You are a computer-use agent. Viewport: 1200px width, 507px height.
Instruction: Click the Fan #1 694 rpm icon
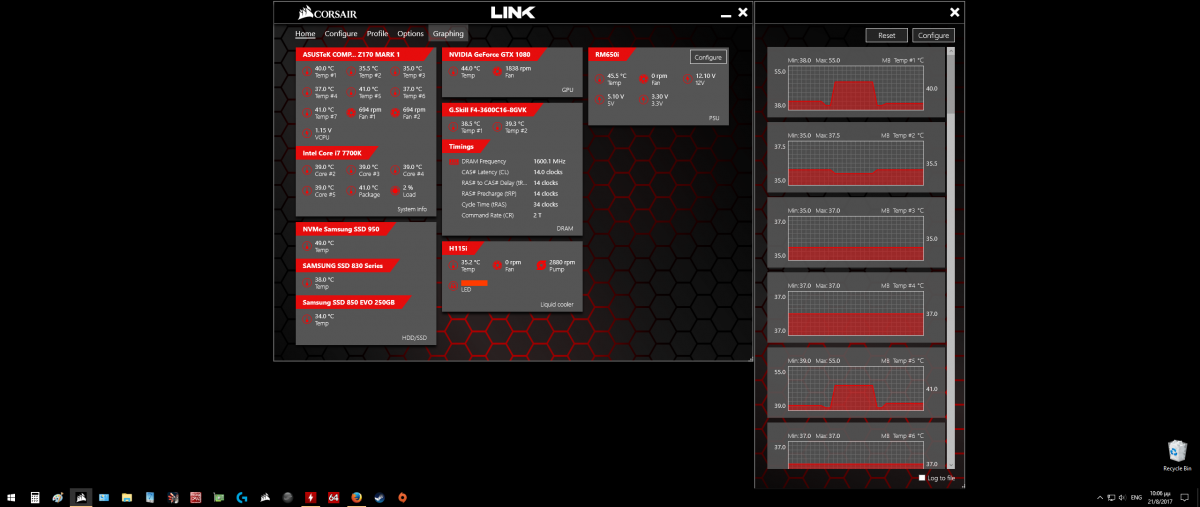[350, 112]
